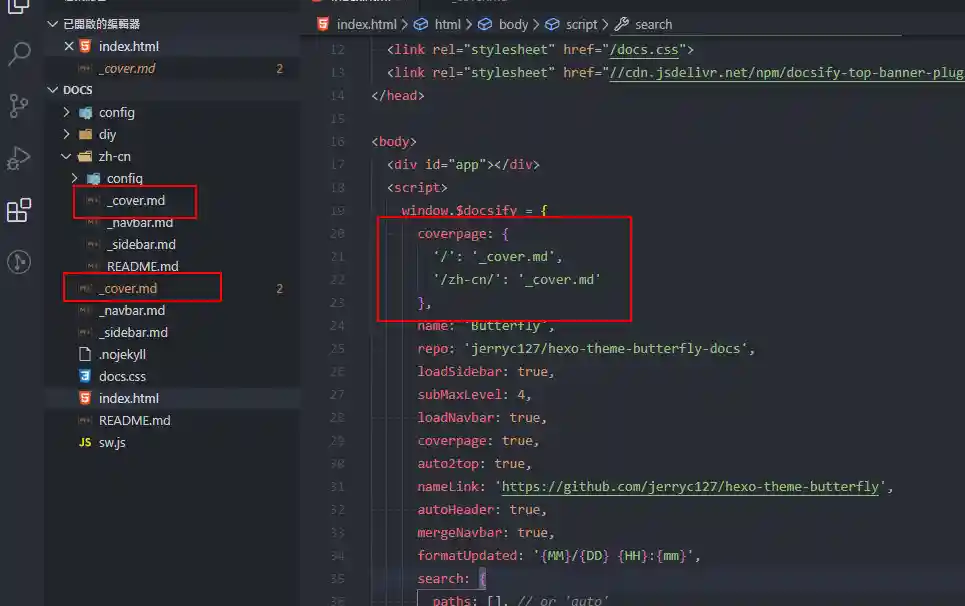The height and width of the screenshot is (606, 965).
Task: Click the 'coverpage: {' code text
Action: point(463,234)
